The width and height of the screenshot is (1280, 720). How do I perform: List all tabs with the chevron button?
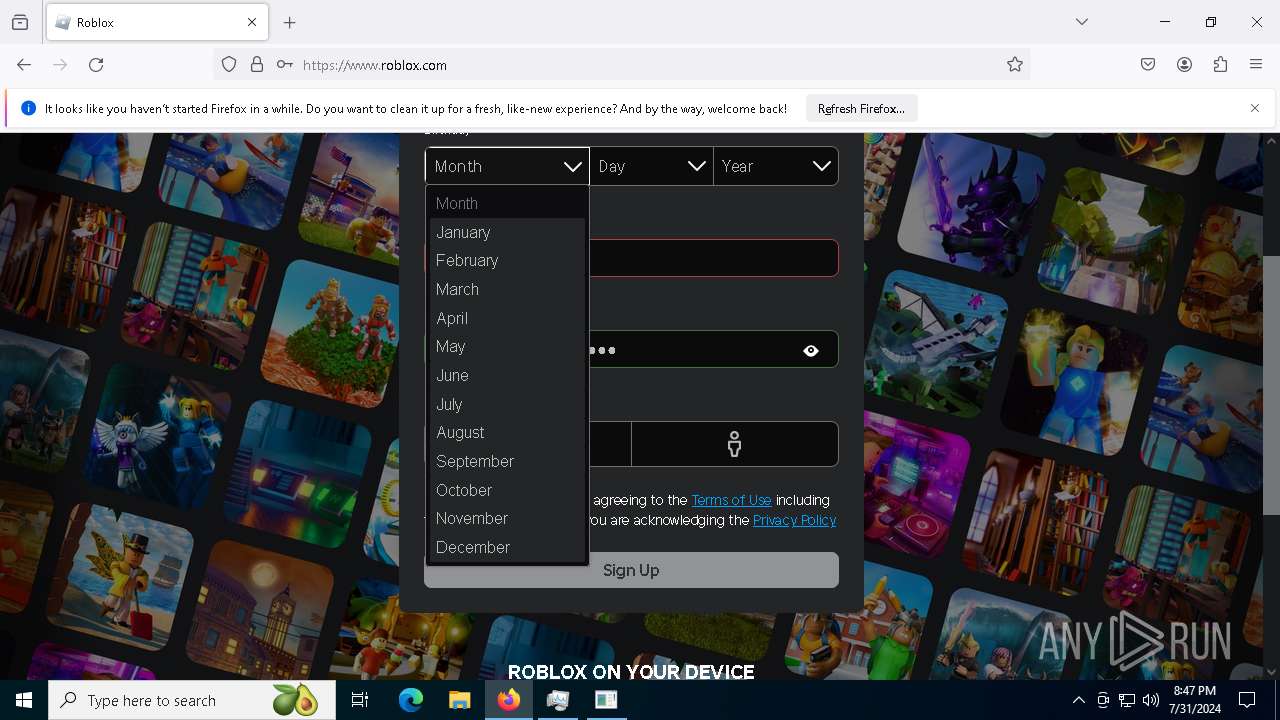pyautogui.click(x=1082, y=22)
